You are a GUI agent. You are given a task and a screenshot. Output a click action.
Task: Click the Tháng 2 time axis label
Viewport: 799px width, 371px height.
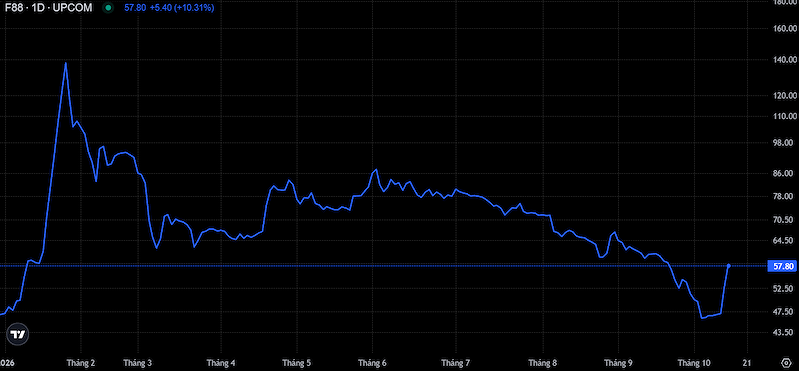tap(81, 363)
